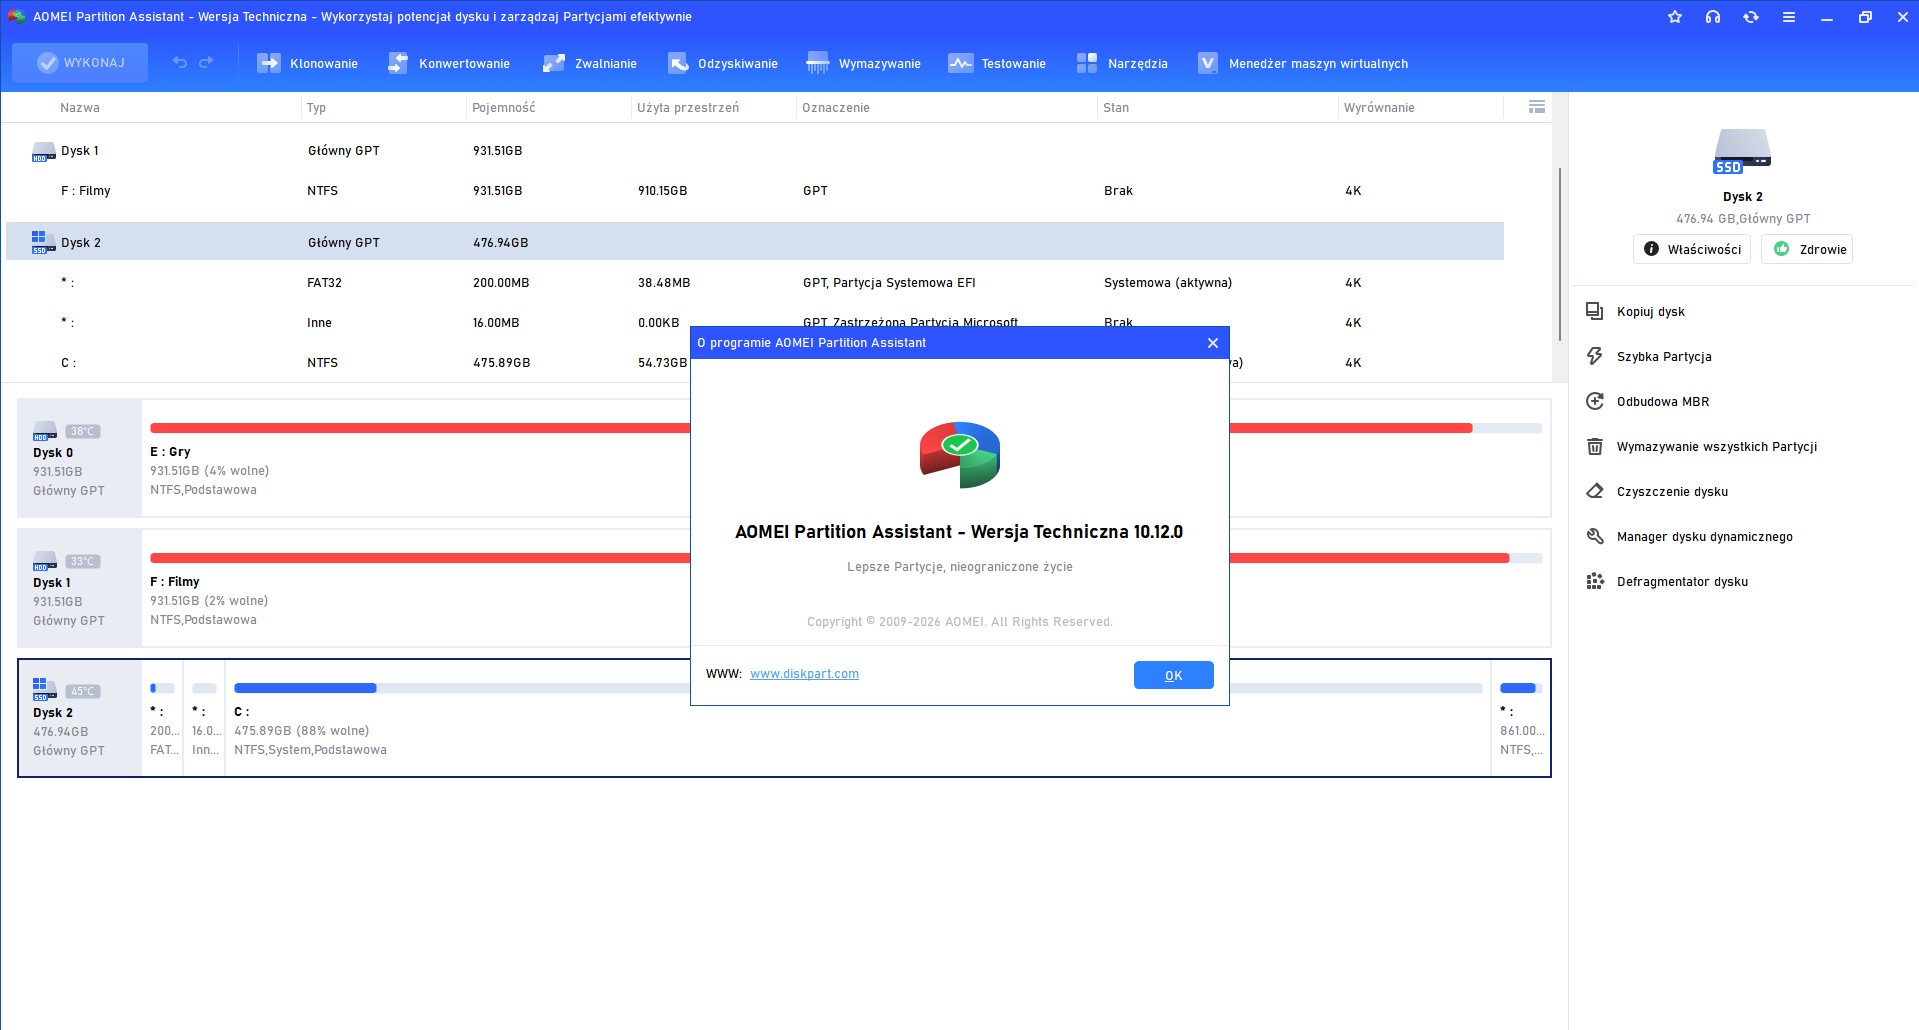Click the Pojemność column header
This screenshot has height=1030, width=1919.
point(504,108)
